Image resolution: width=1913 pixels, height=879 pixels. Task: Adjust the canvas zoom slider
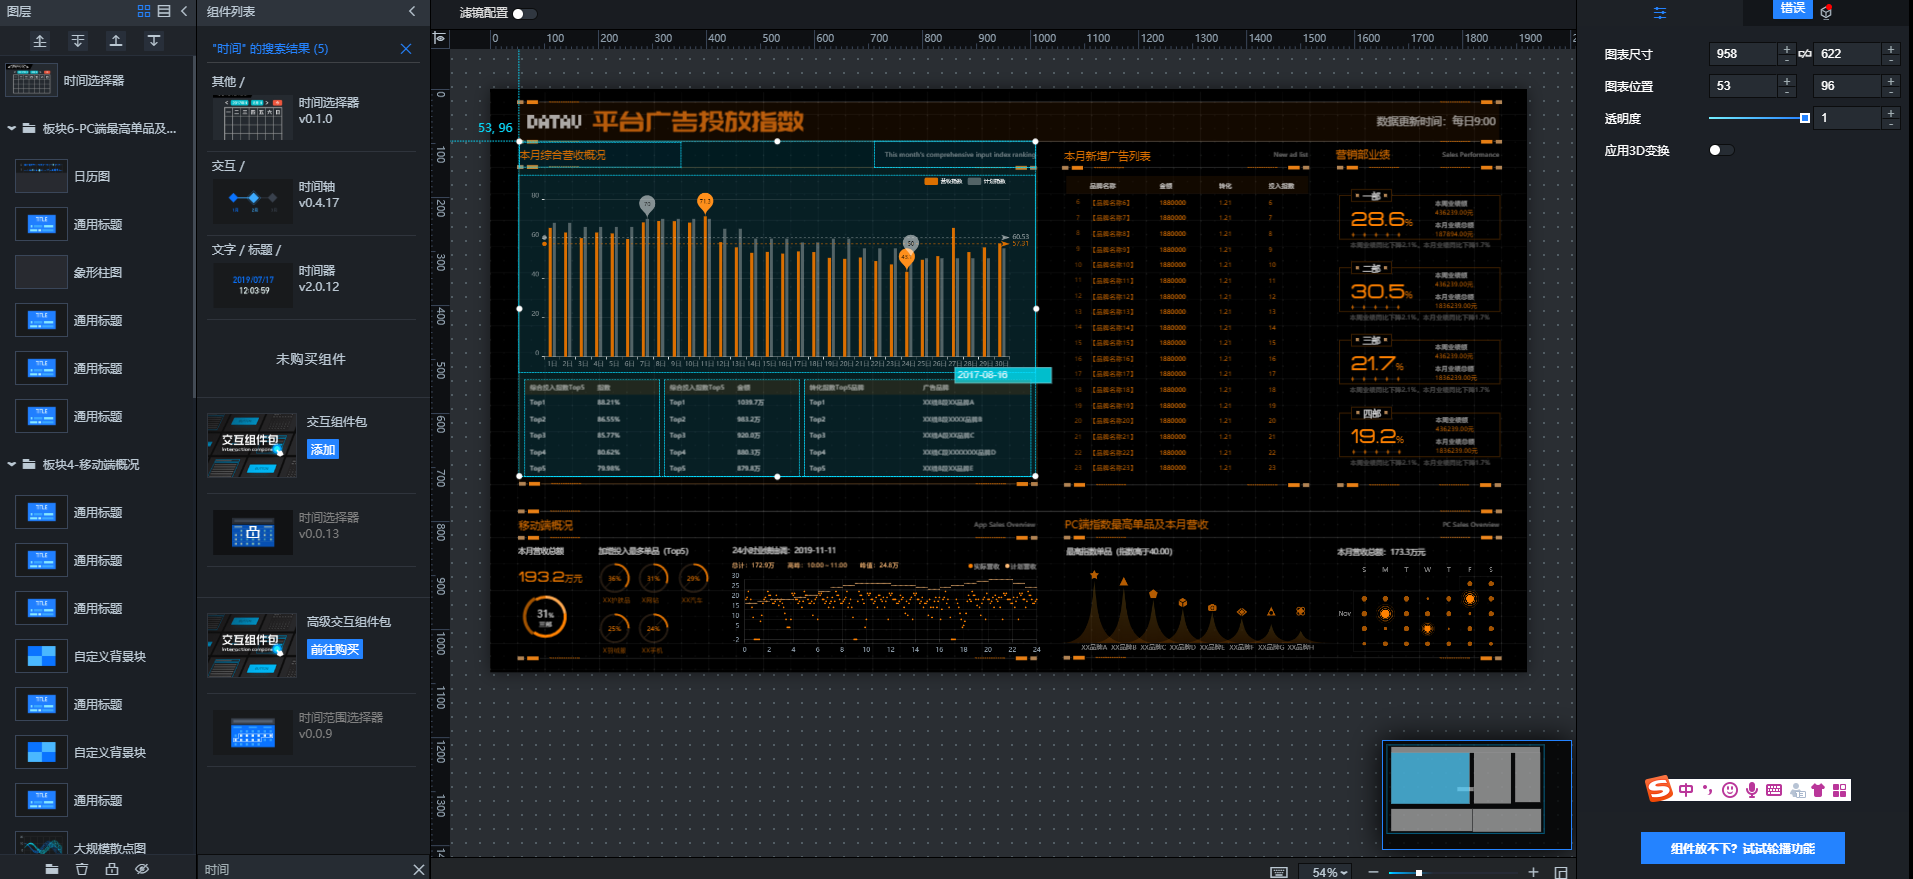[1419, 873]
